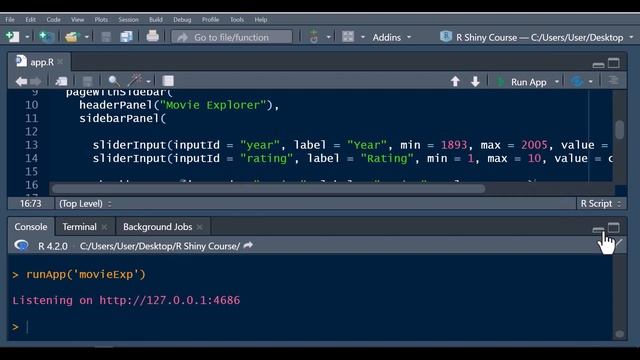Close the Terminal tab
This screenshot has width=640, height=360.
click(x=104, y=227)
